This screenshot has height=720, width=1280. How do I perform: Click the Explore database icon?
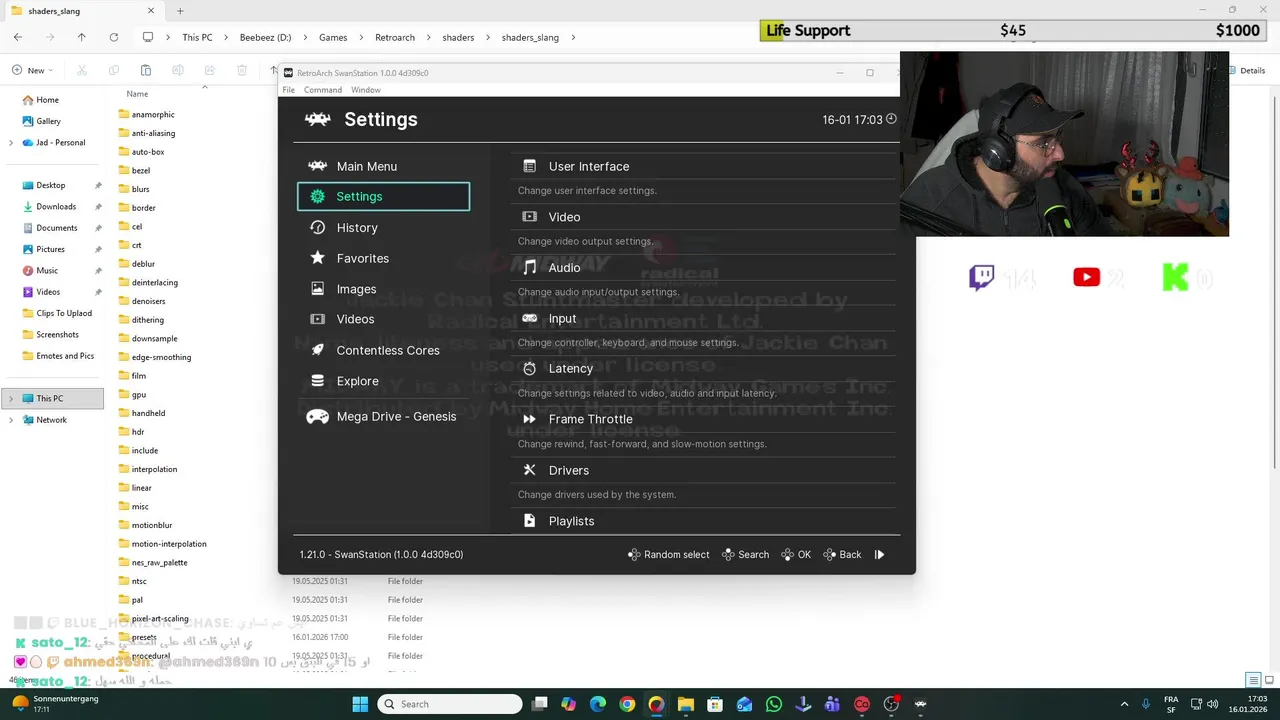click(317, 381)
